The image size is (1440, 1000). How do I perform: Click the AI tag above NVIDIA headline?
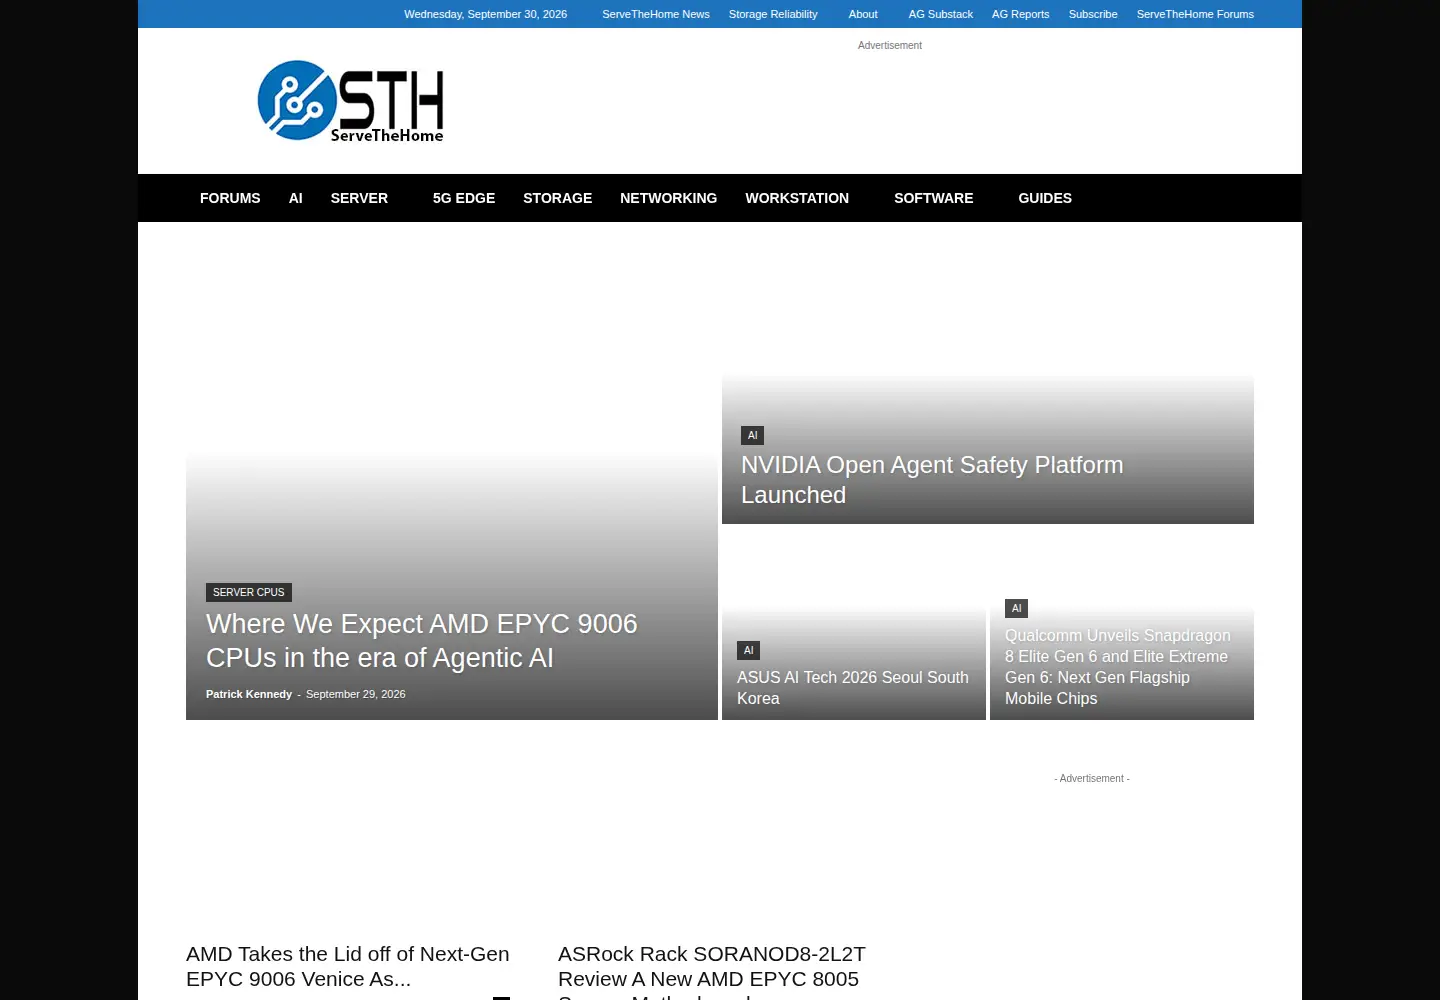[753, 435]
